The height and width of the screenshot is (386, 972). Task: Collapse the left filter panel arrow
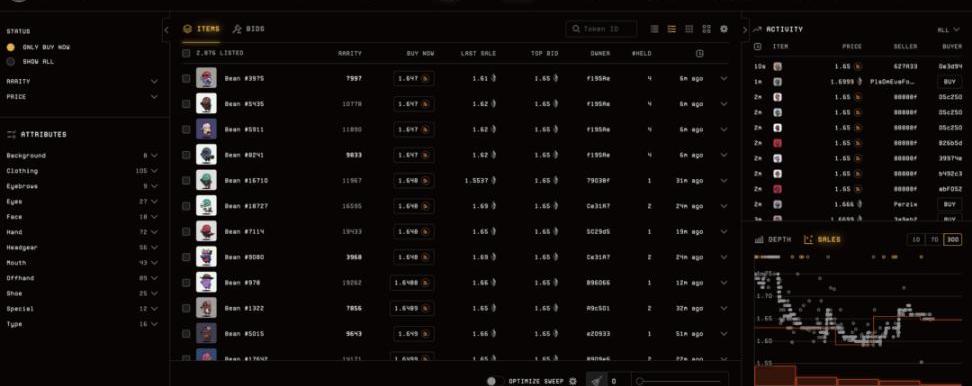(x=166, y=29)
